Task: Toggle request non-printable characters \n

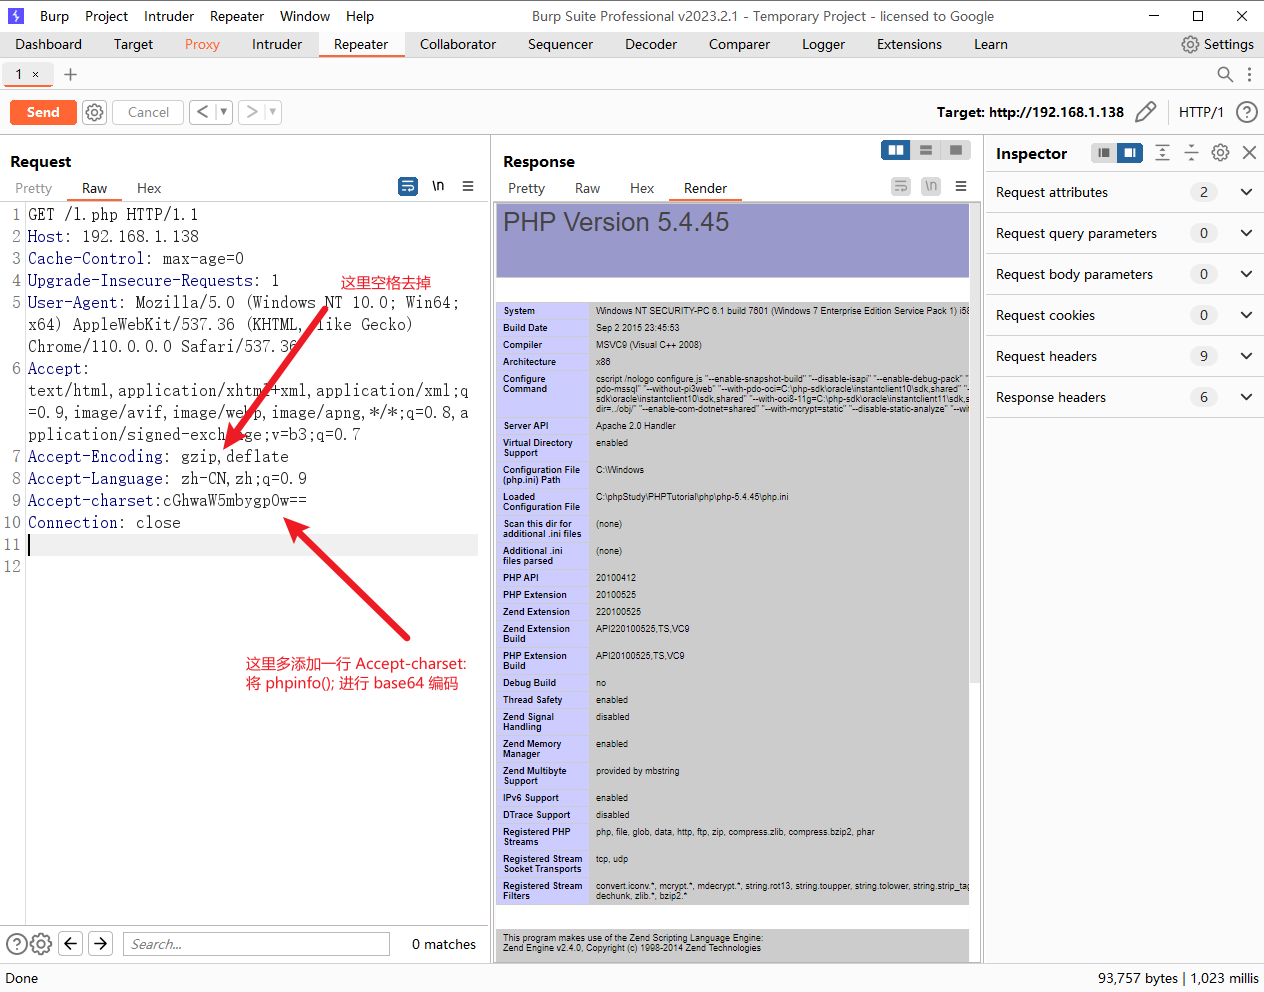Action: [x=438, y=186]
